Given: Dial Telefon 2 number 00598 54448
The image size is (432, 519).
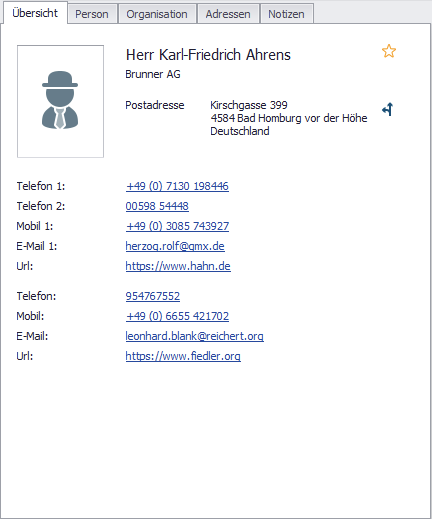Looking at the screenshot, I should coord(157,206).
